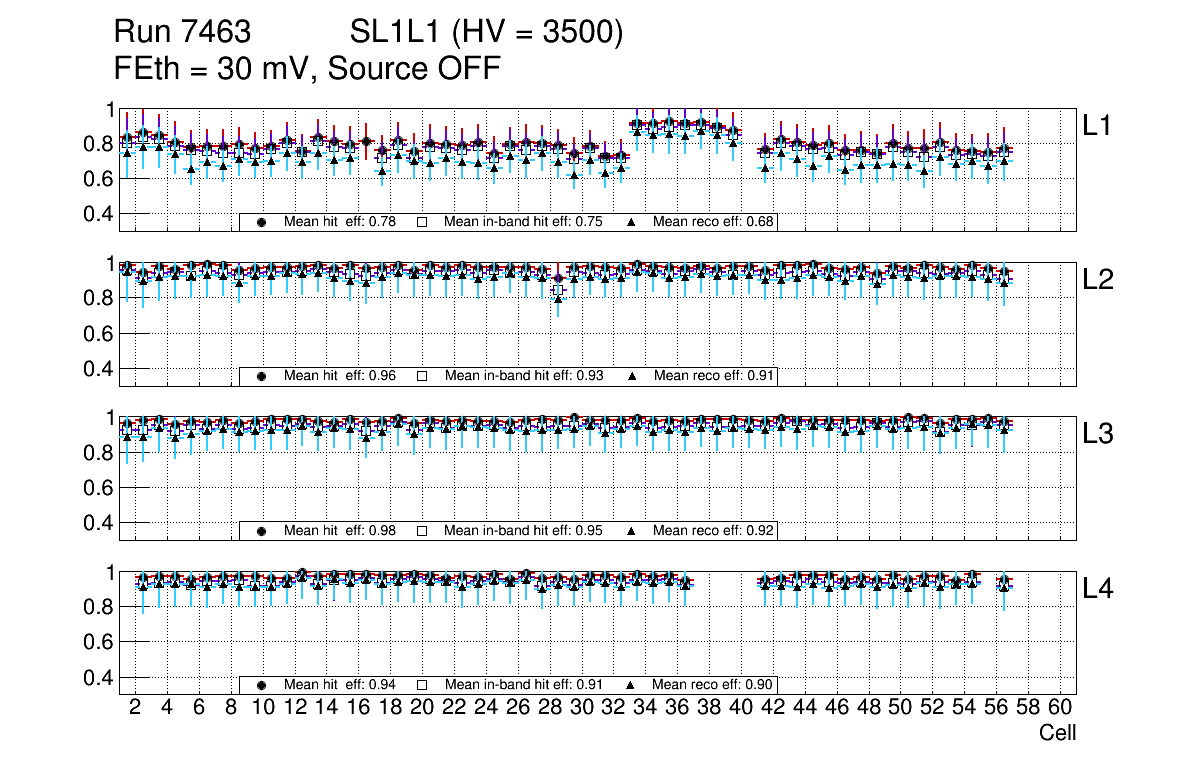The height and width of the screenshot is (772, 1196).
Task: Click the L3 panel label
Action: (1098, 434)
